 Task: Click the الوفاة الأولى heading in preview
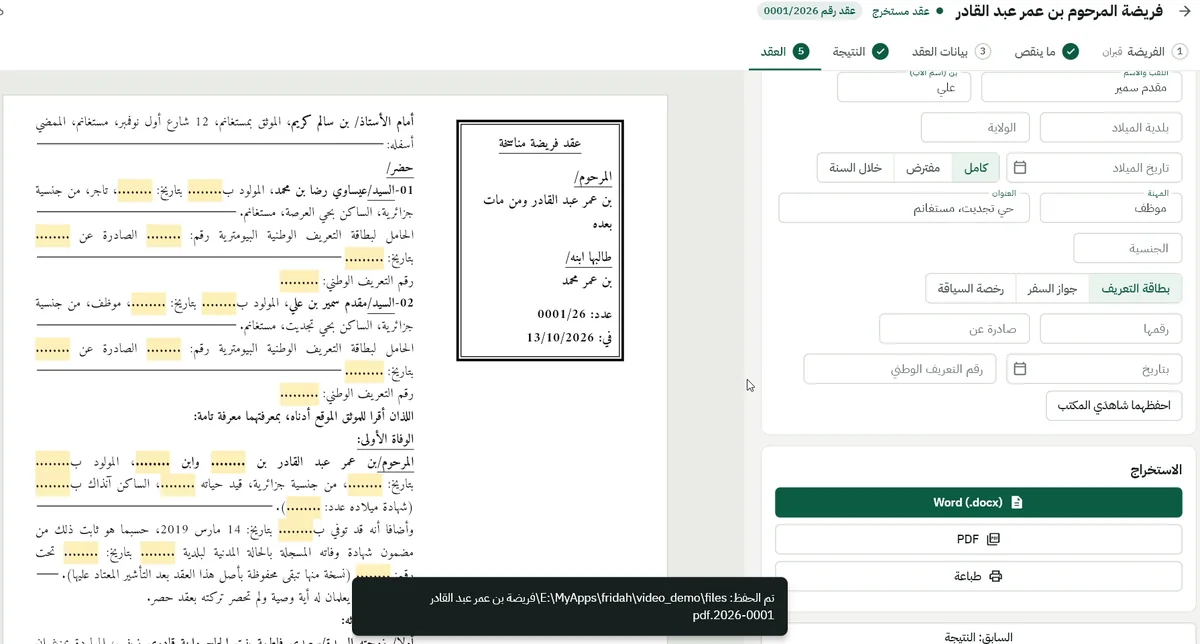[x=385, y=439]
